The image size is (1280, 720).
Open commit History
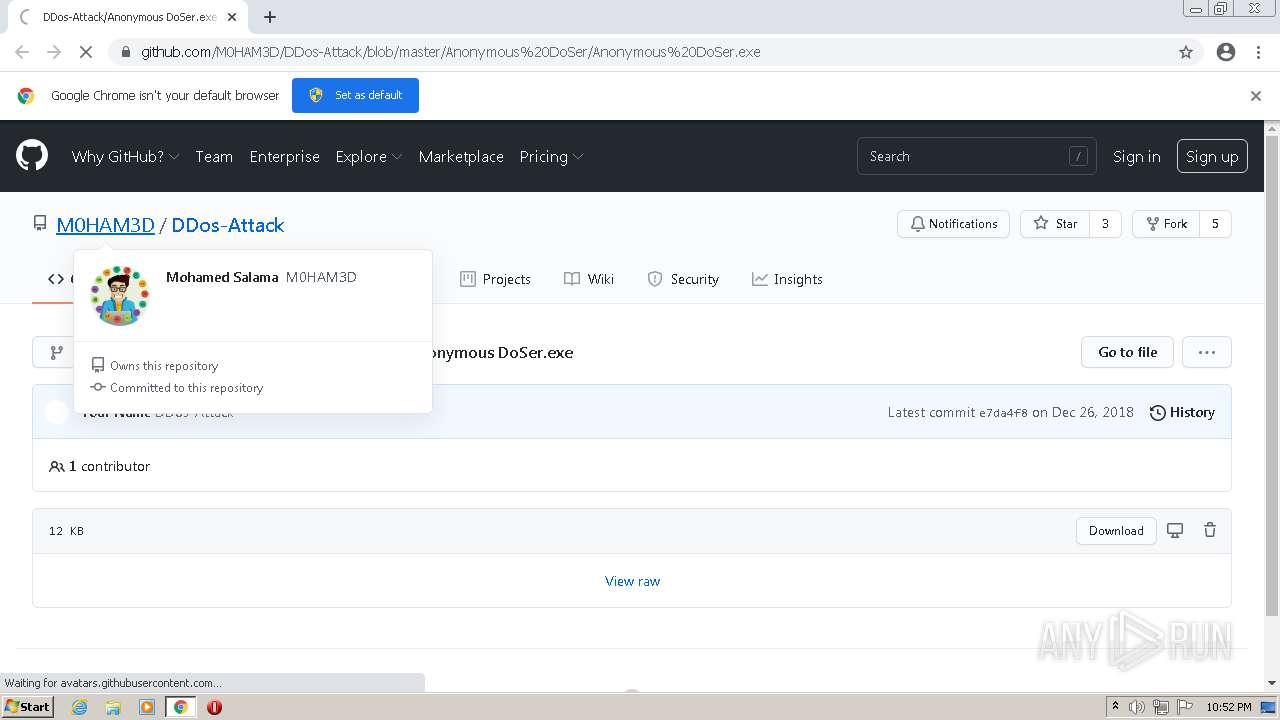coord(1182,413)
